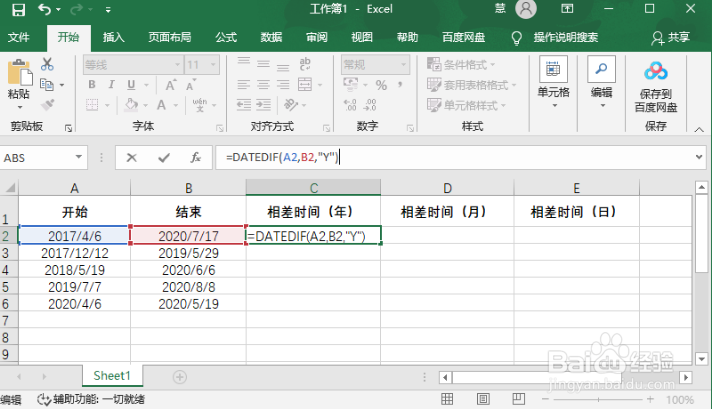The width and height of the screenshot is (714, 409).
Task: Click cell containing 2018/5/19
Action: click(x=75, y=270)
